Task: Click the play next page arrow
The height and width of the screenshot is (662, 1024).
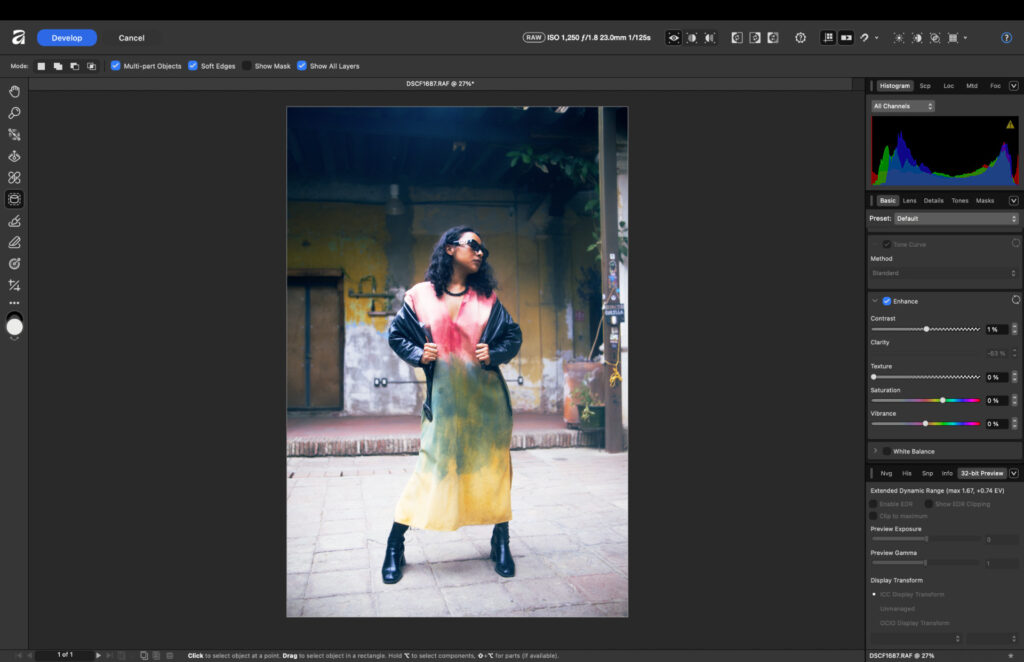Action: click(98, 655)
